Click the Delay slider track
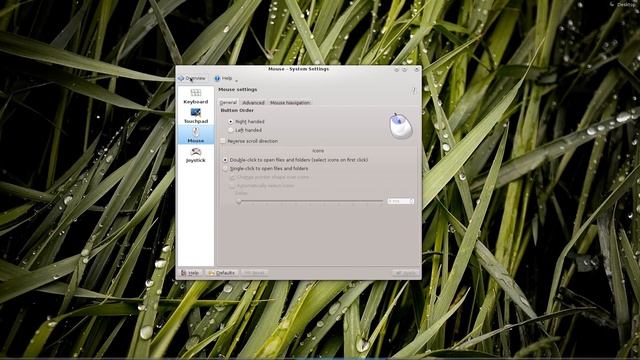Image resolution: width=640 pixels, height=360 pixels. pos(310,201)
